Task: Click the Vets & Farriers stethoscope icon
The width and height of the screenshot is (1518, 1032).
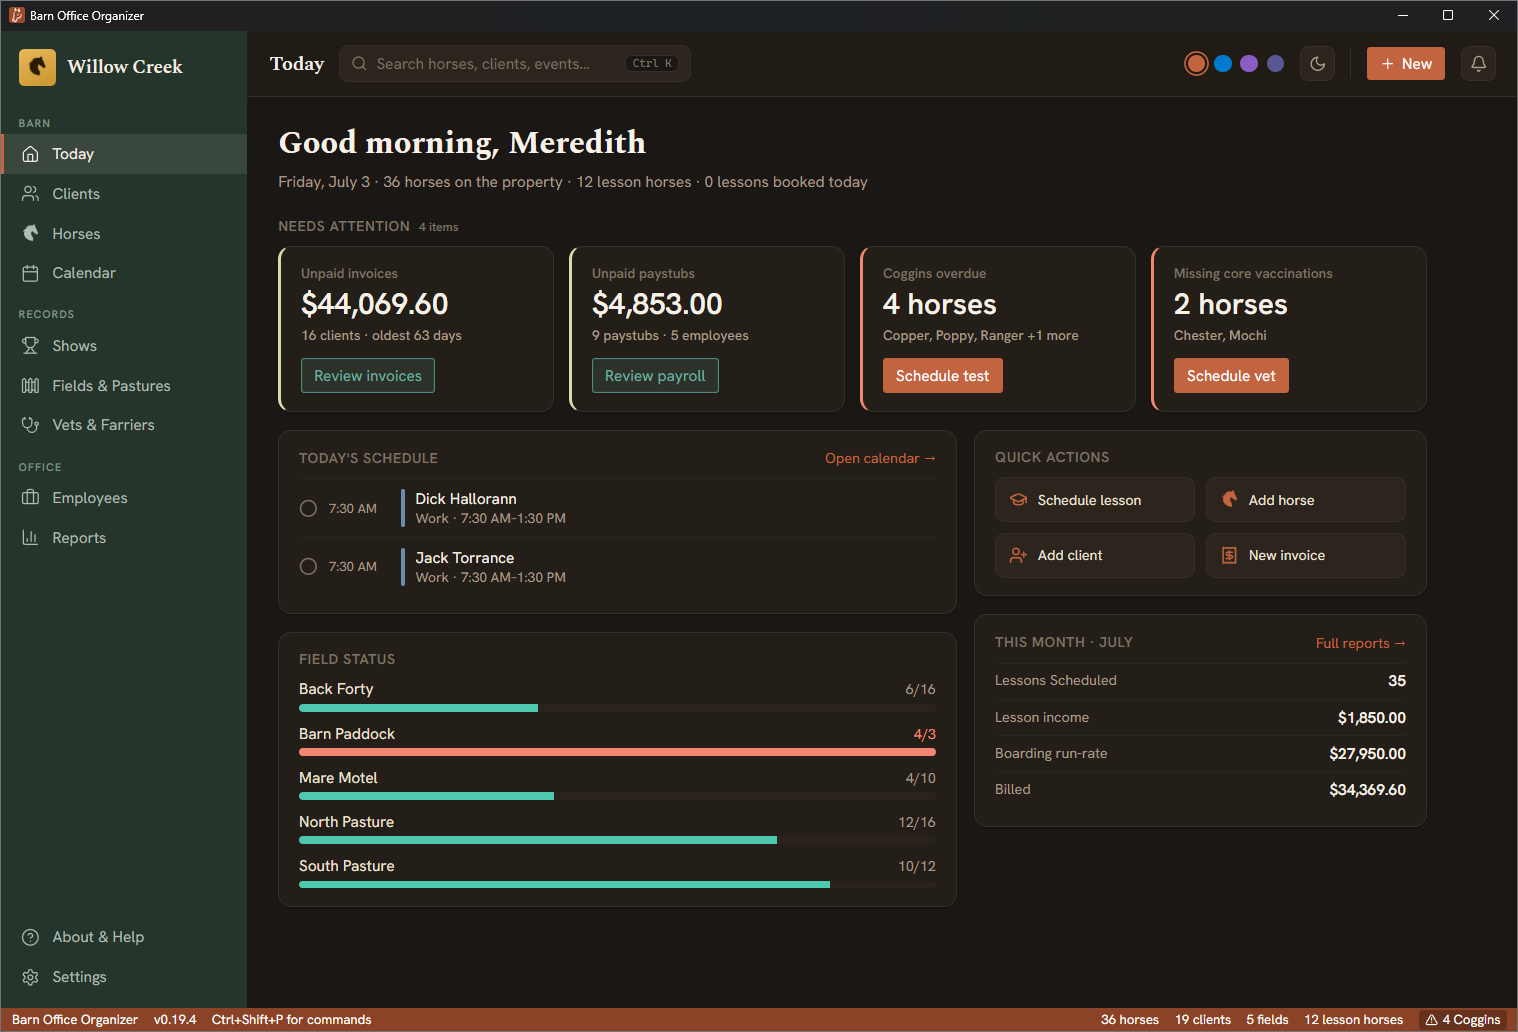Action: point(31,425)
